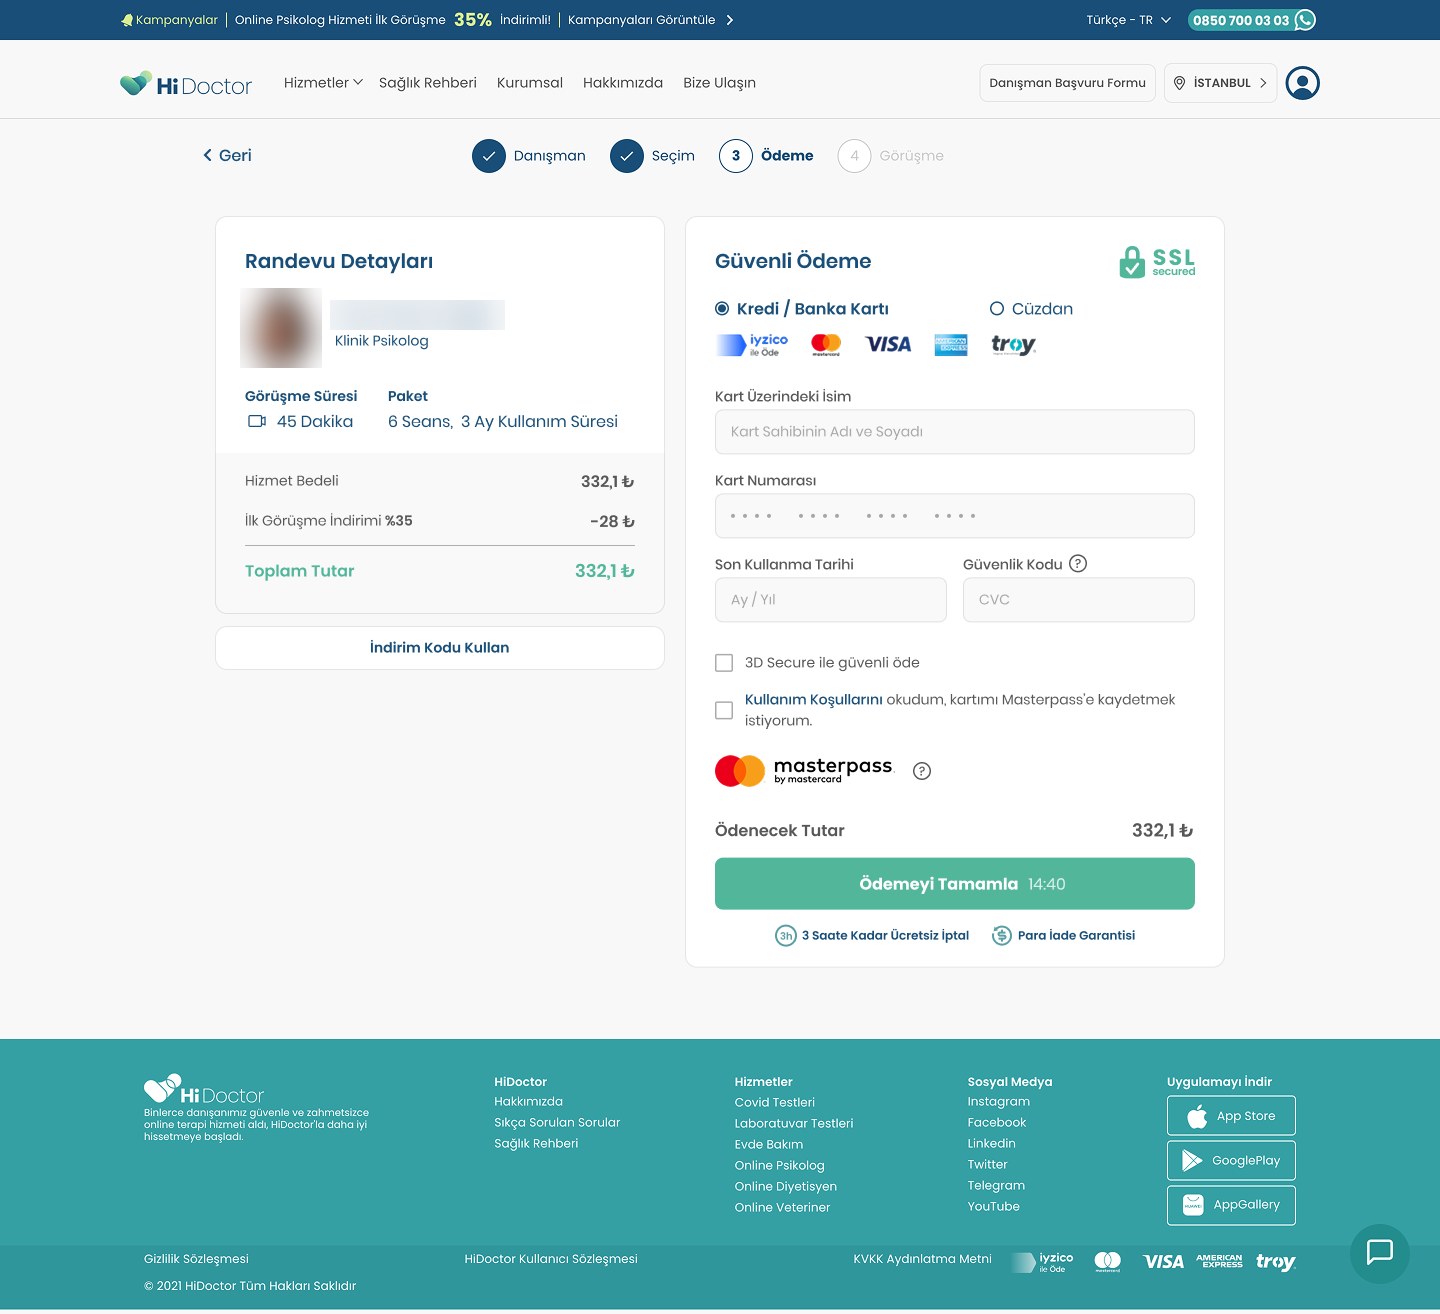Go to Kurumsal menu item
Viewport: 1440px width, 1314px height.
point(530,83)
